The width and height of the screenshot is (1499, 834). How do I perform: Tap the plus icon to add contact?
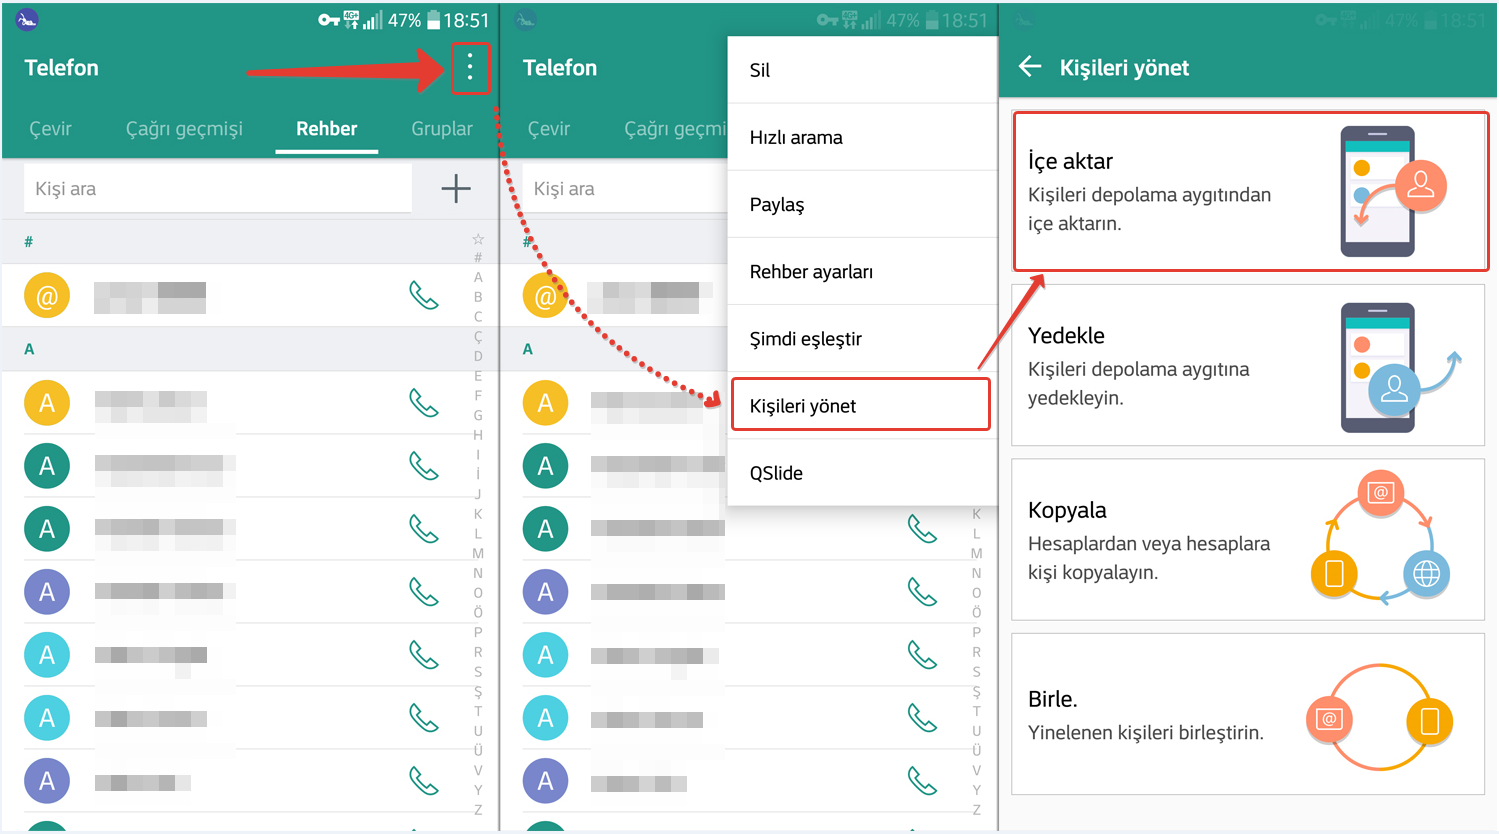click(456, 188)
